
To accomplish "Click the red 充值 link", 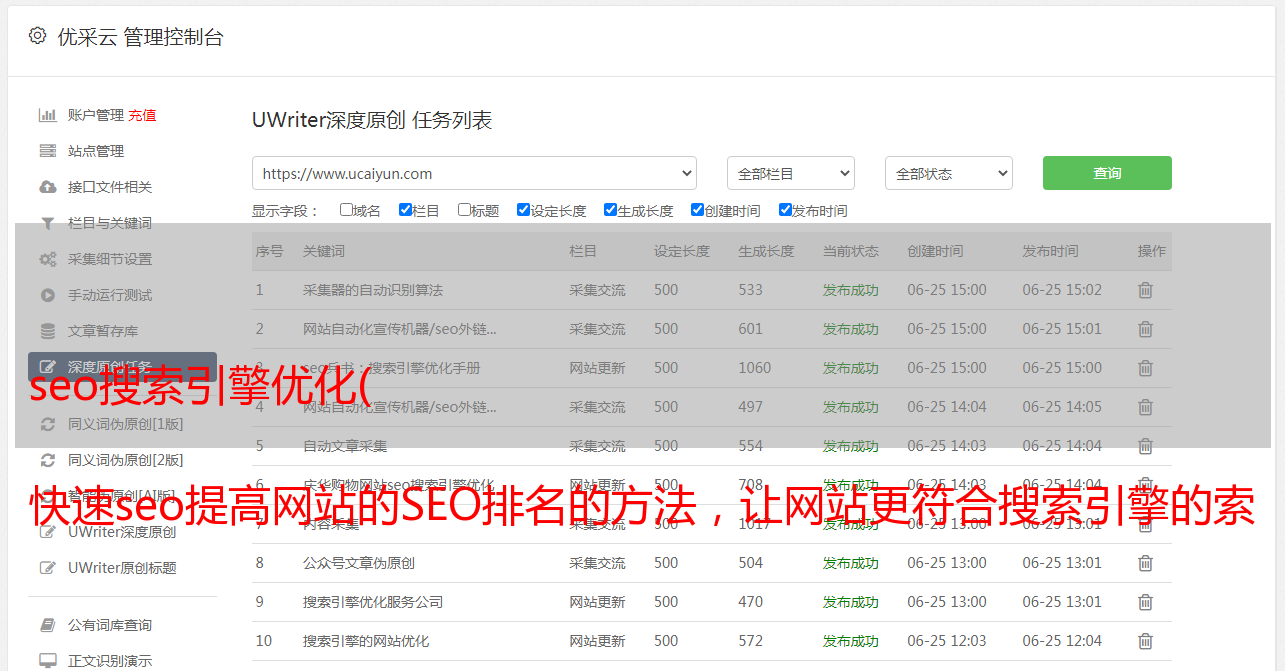I will [x=142, y=115].
